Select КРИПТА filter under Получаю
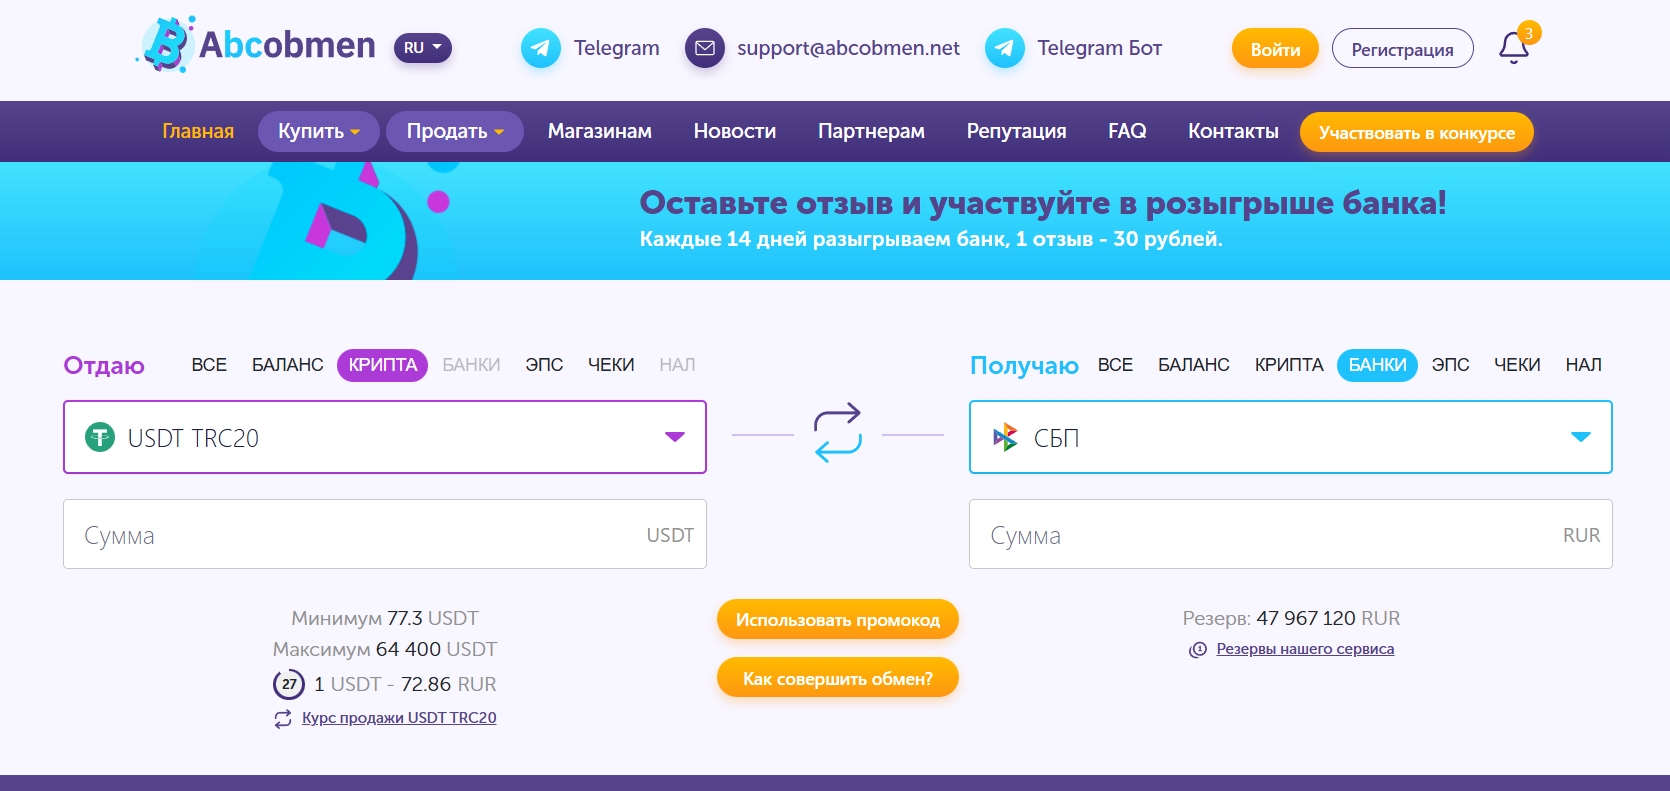The height and width of the screenshot is (791, 1670). (x=1289, y=365)
